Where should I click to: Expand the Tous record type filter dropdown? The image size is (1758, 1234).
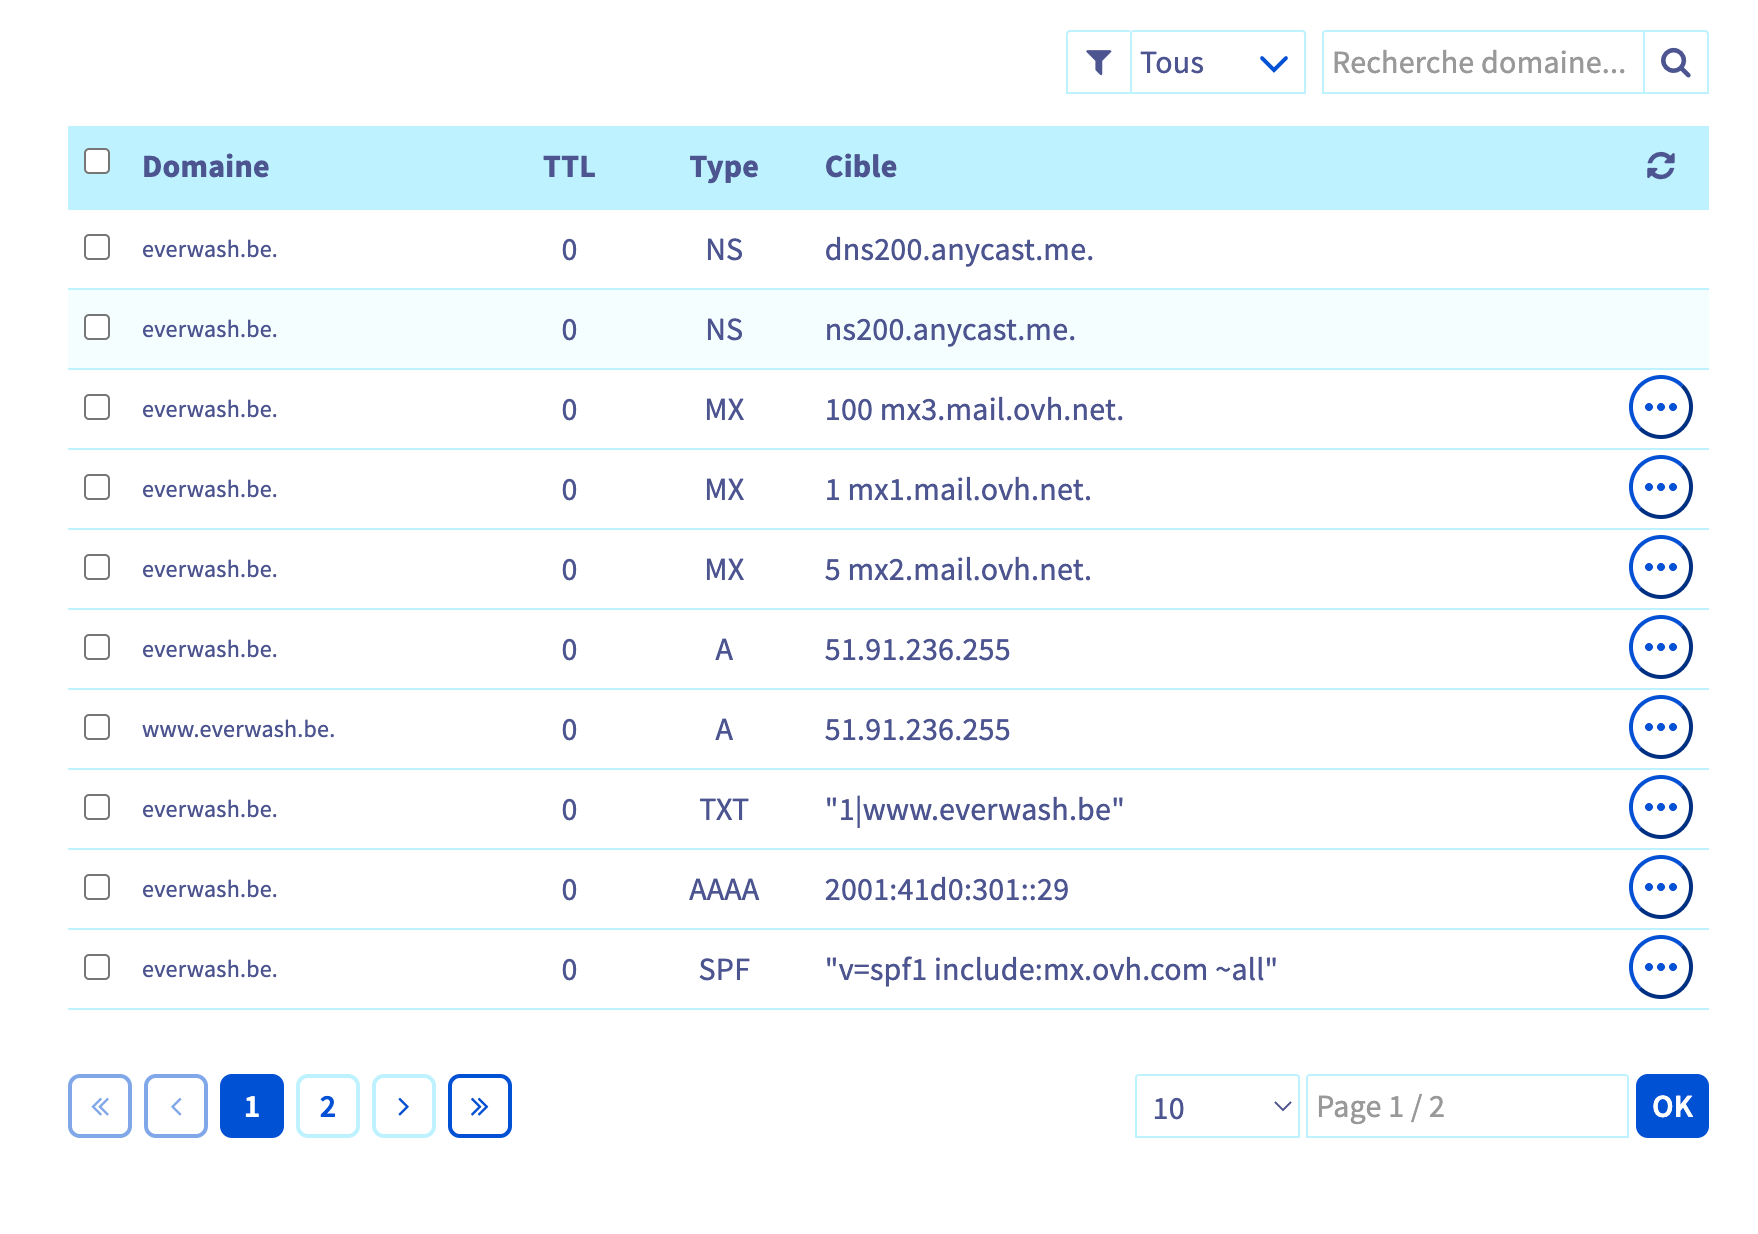pos(1217,63)
